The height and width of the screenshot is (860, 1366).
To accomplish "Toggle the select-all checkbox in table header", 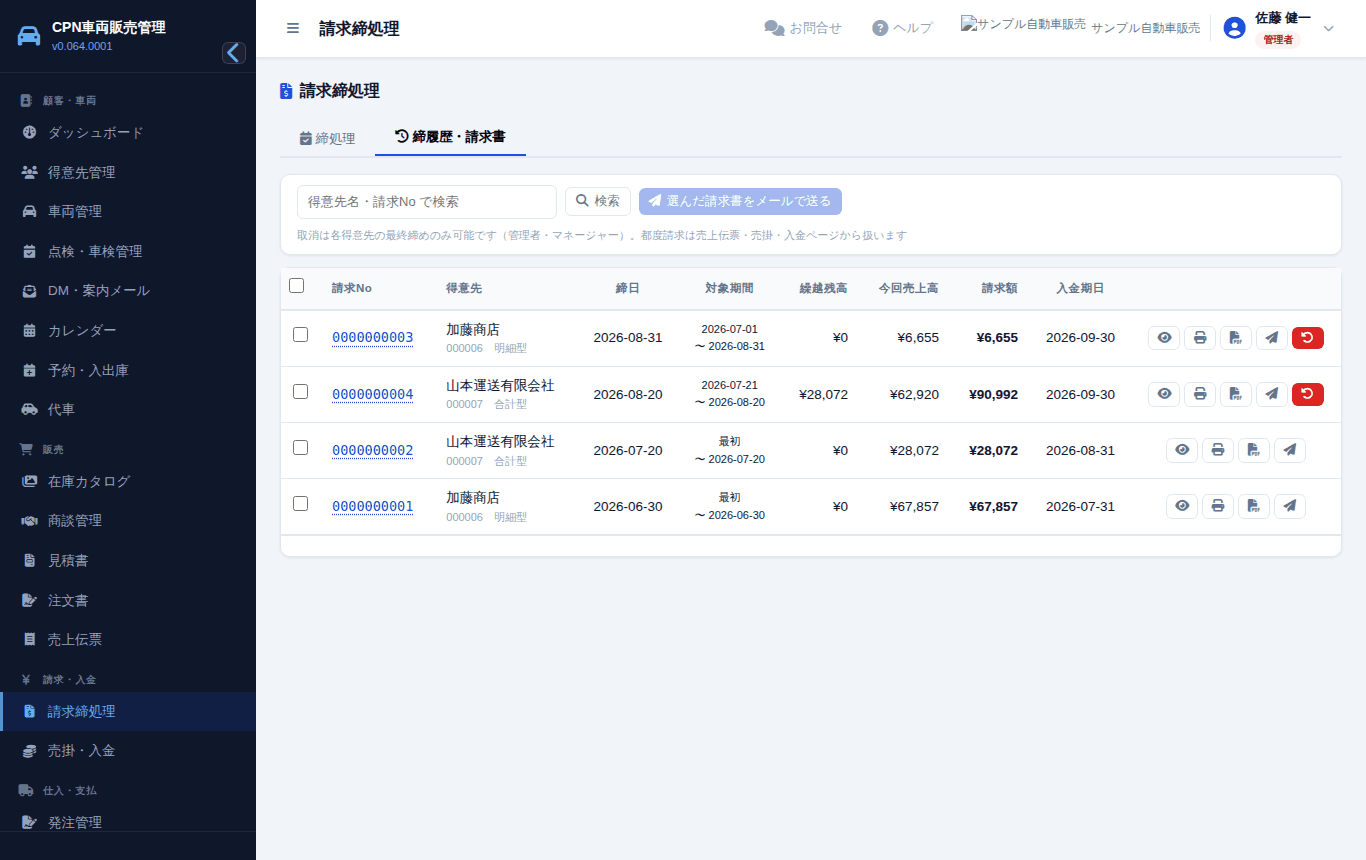I will pyautogui.click(x=296, y=286).
